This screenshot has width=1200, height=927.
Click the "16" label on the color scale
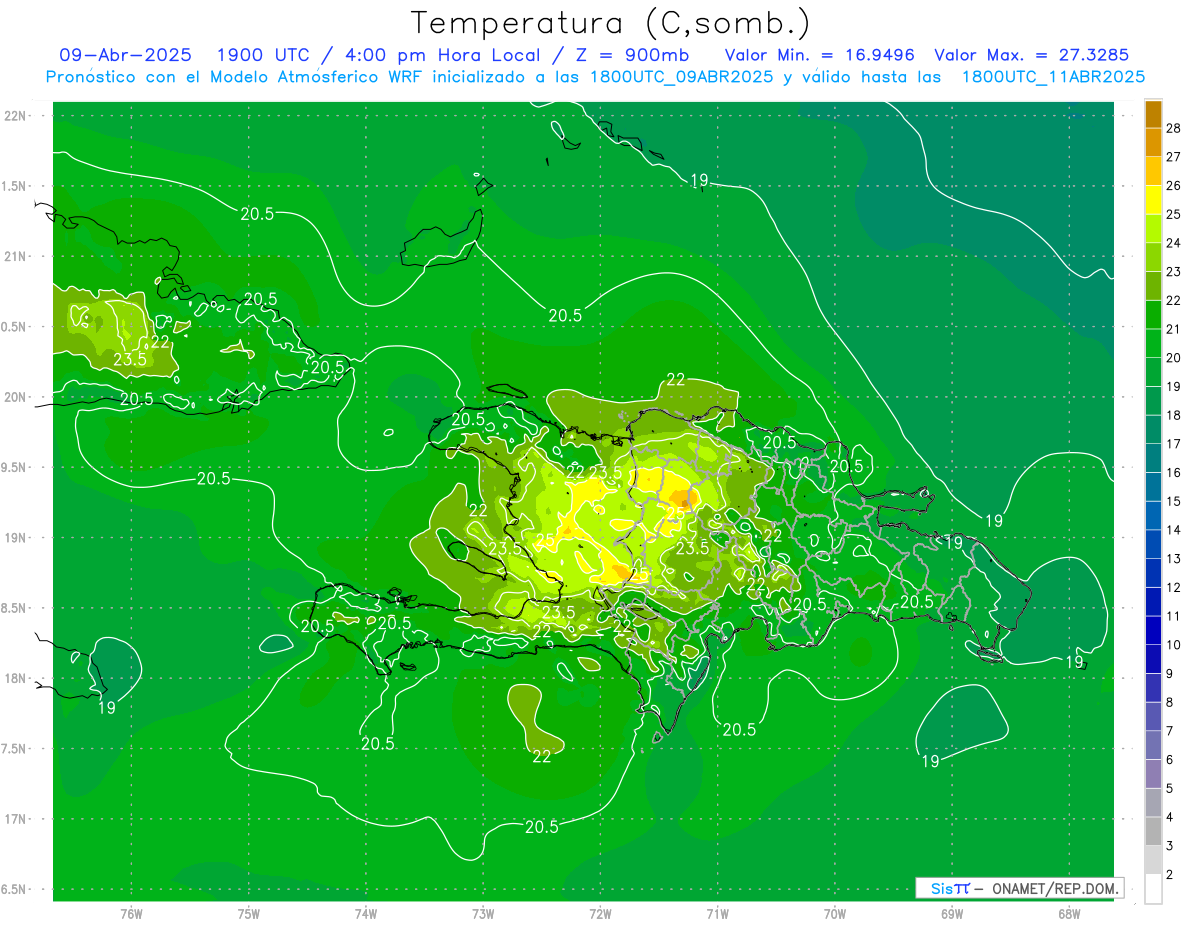[x=1175, y=473]
